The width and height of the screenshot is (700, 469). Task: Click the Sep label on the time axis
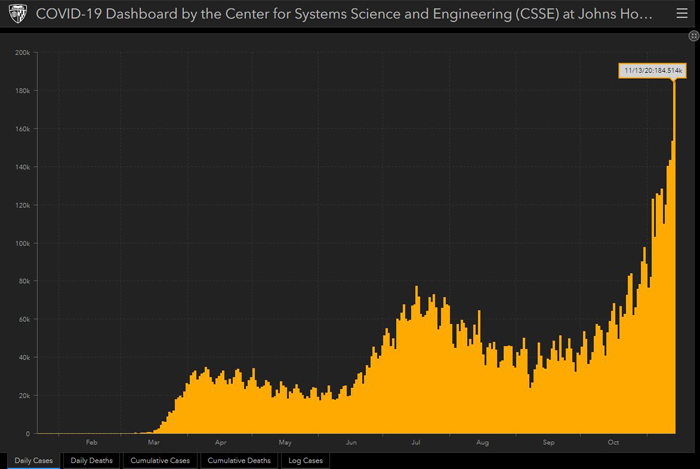549,442
